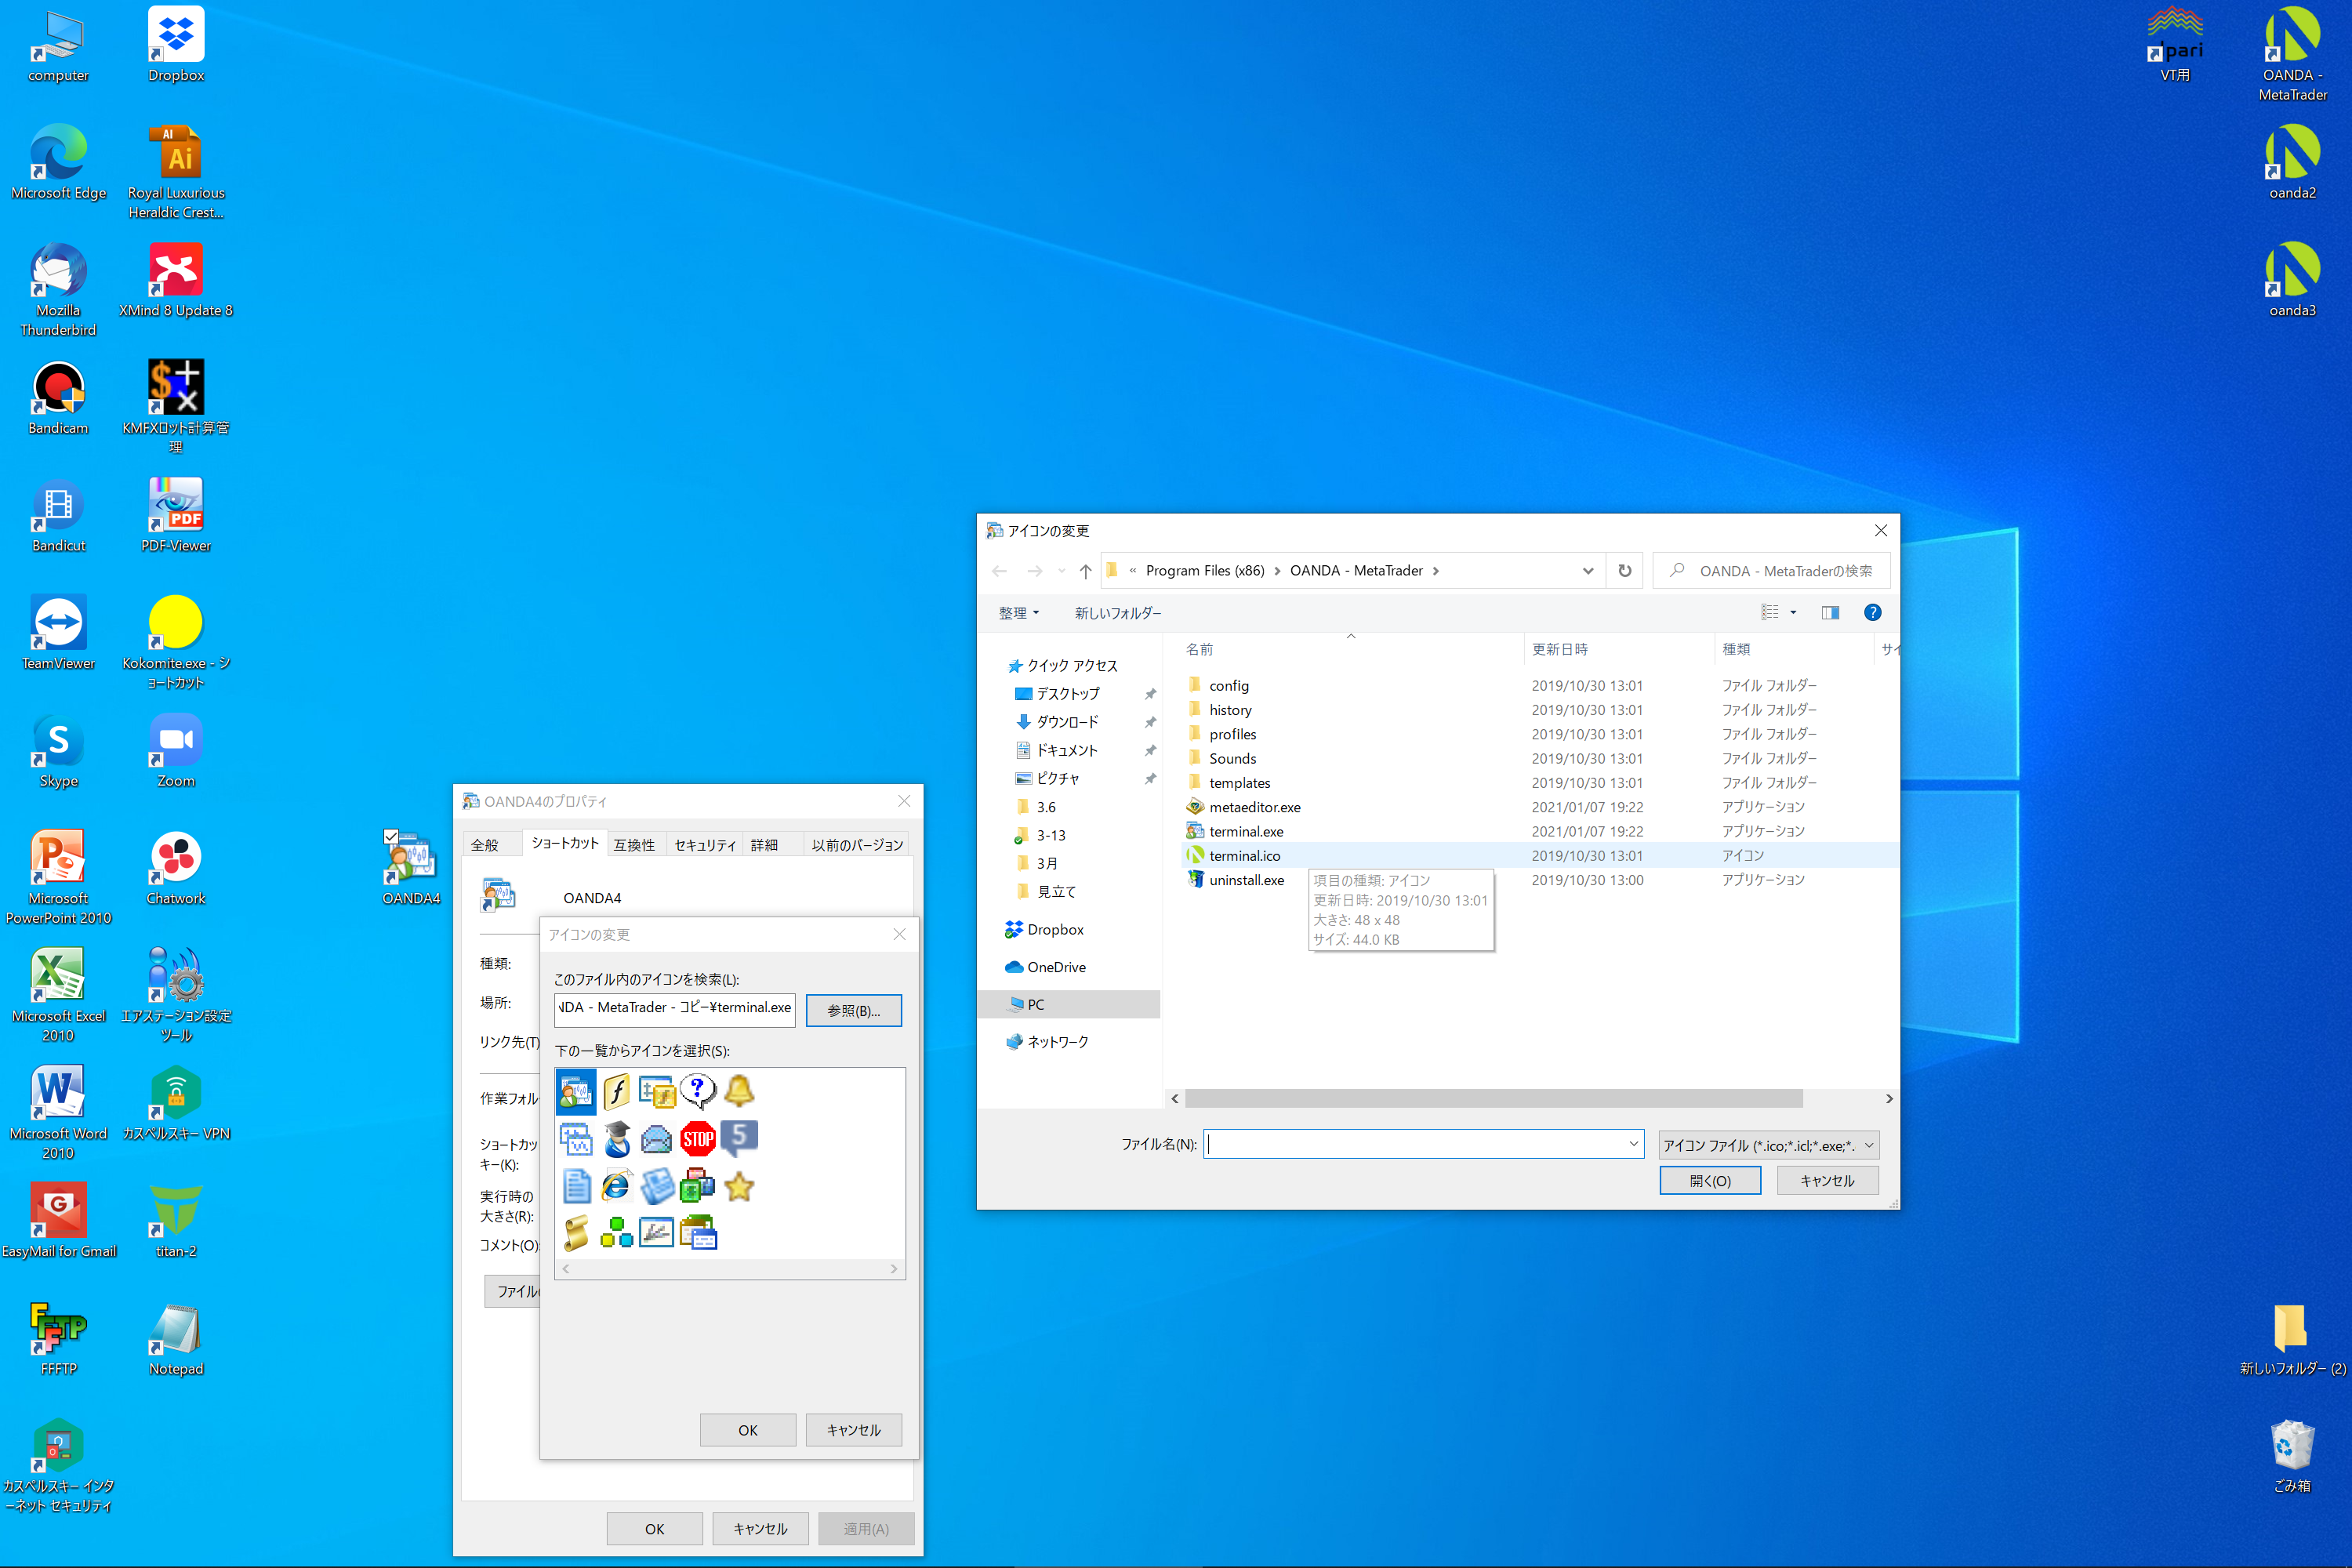This screenshot has height=1568, width=2352.
Task: Toggle the OANDA4 desktop icon checkbox
Action: 391,837
